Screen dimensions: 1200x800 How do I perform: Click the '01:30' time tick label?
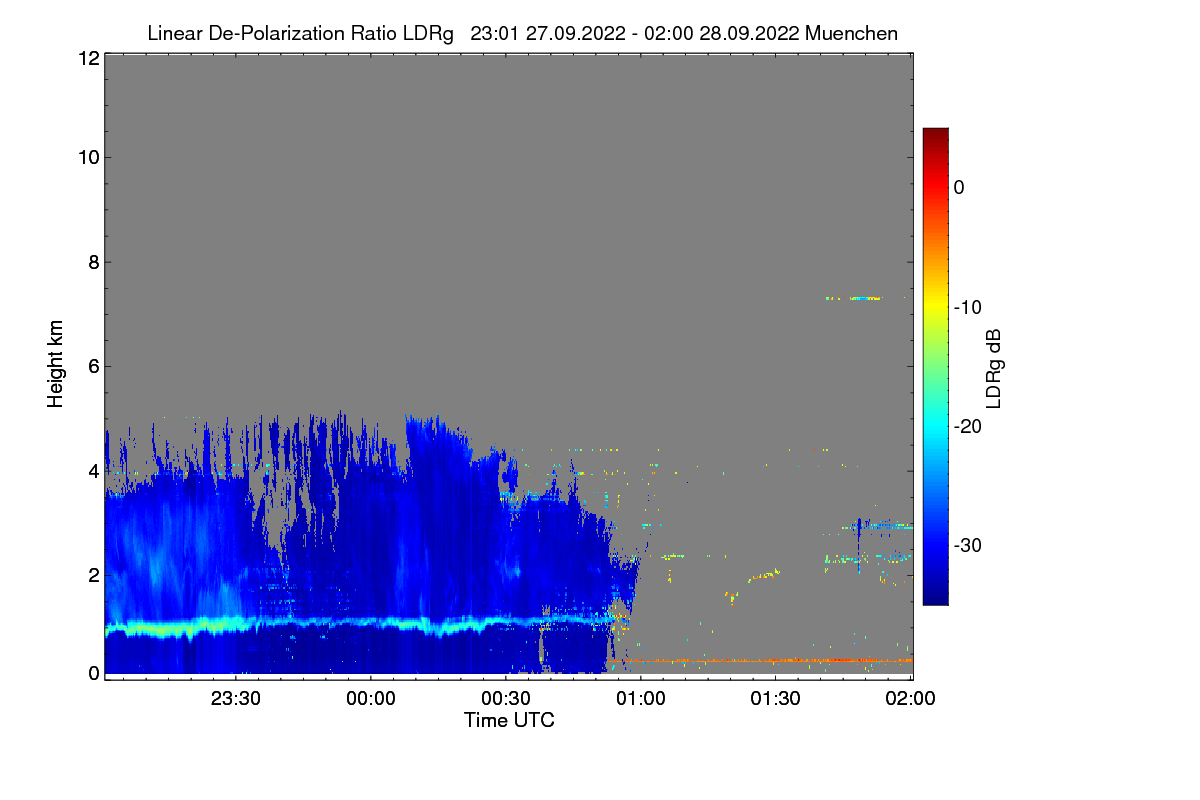pyautogui.click(x=776, y=699)
